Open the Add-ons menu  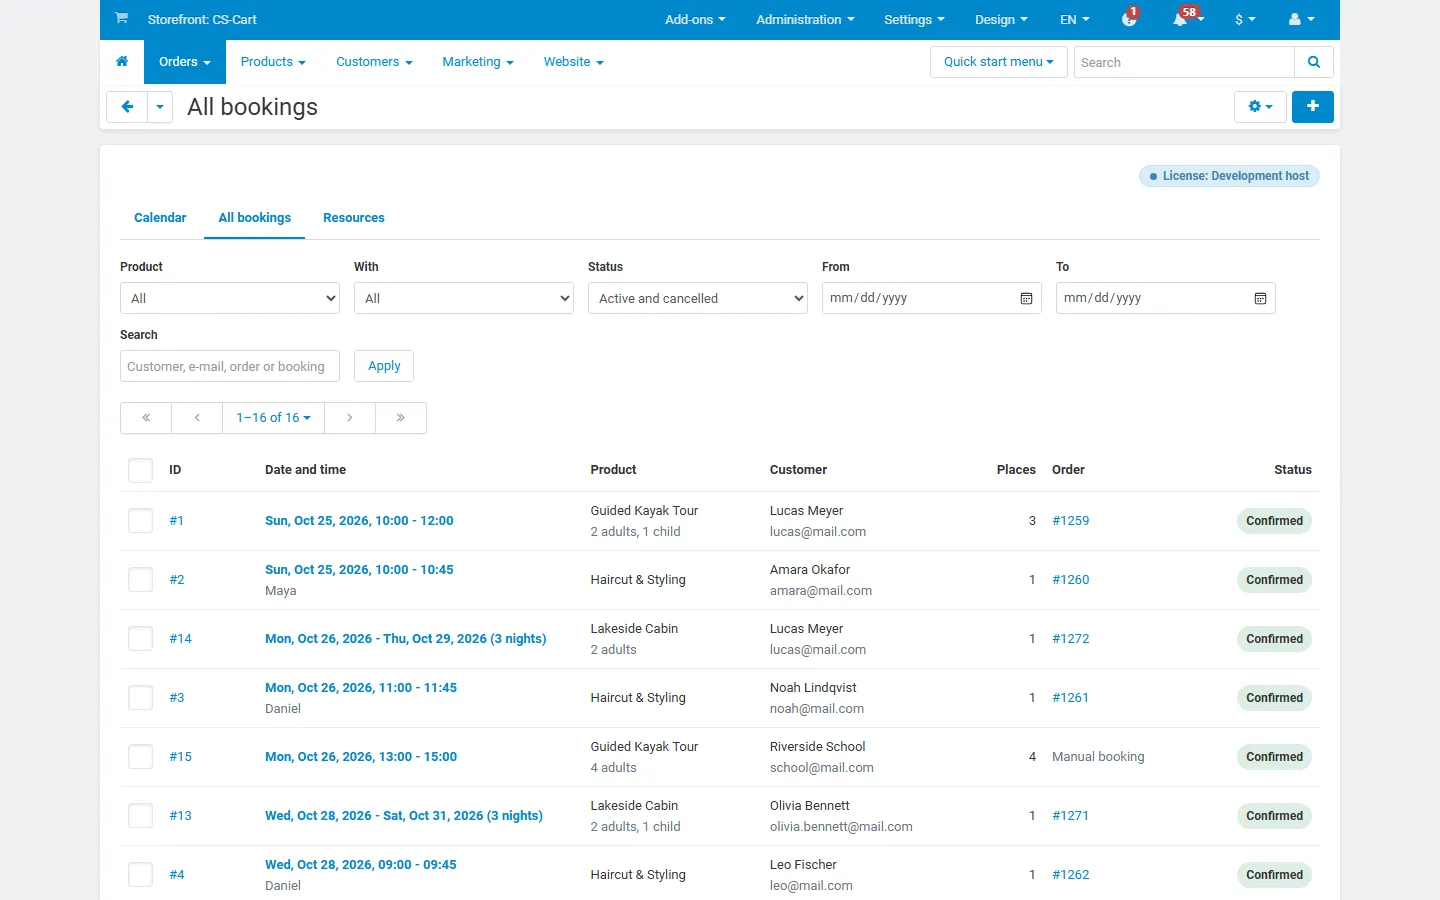tap(695, 19)
